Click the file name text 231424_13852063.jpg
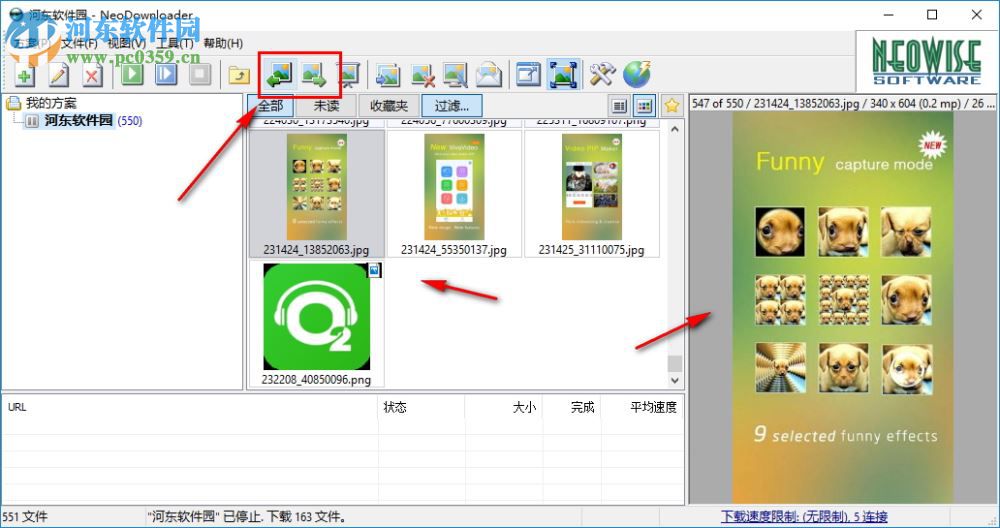 pos(316,250)
